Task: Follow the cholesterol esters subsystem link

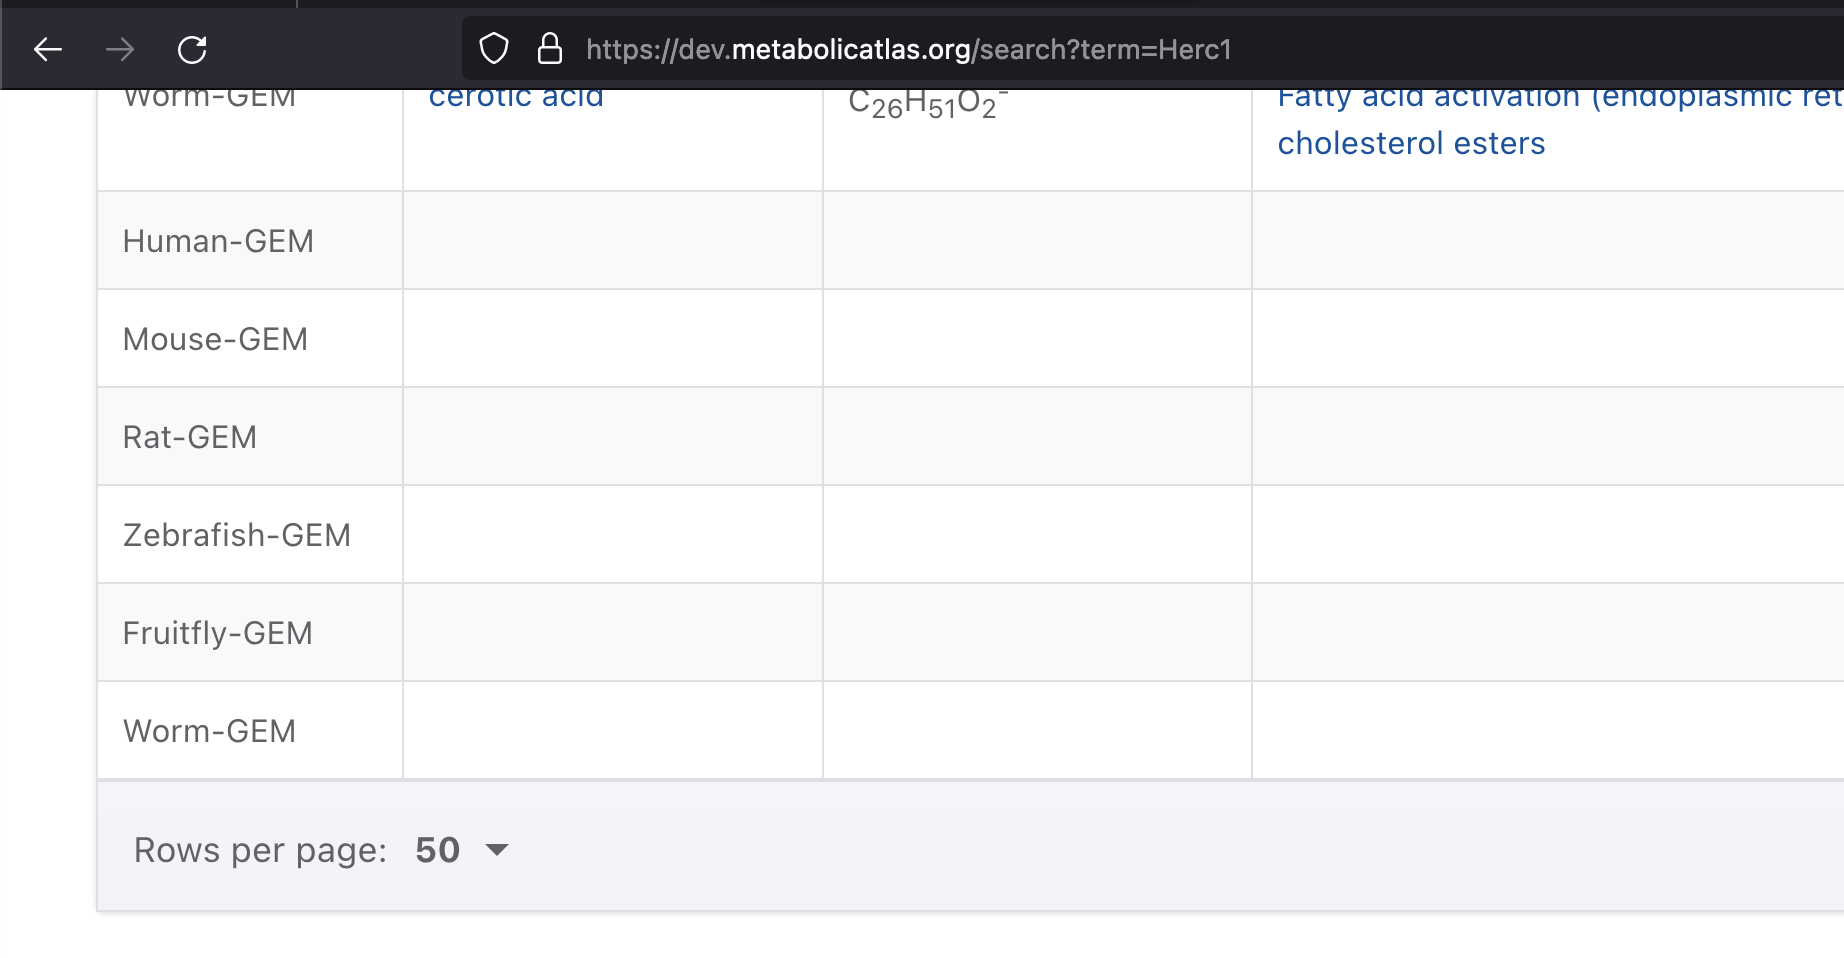Action: click(1411, 143)
